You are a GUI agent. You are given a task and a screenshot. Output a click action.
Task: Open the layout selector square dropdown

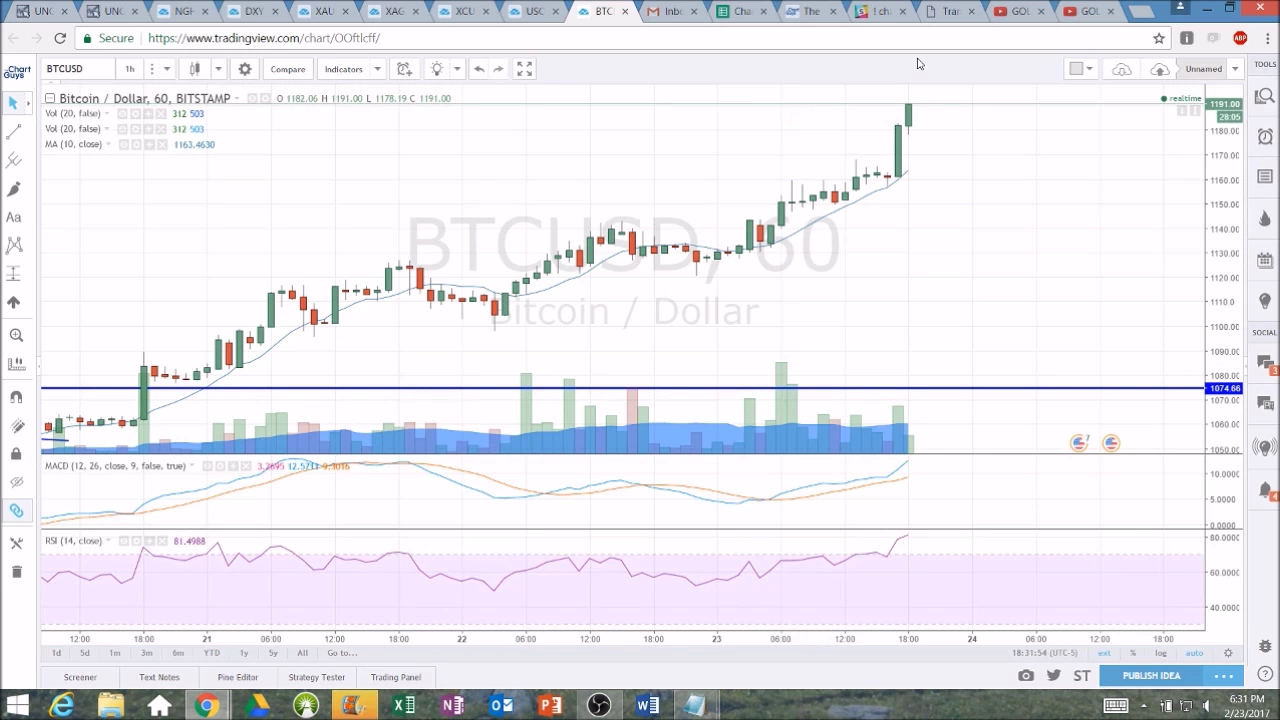(x=1081, y=69)
